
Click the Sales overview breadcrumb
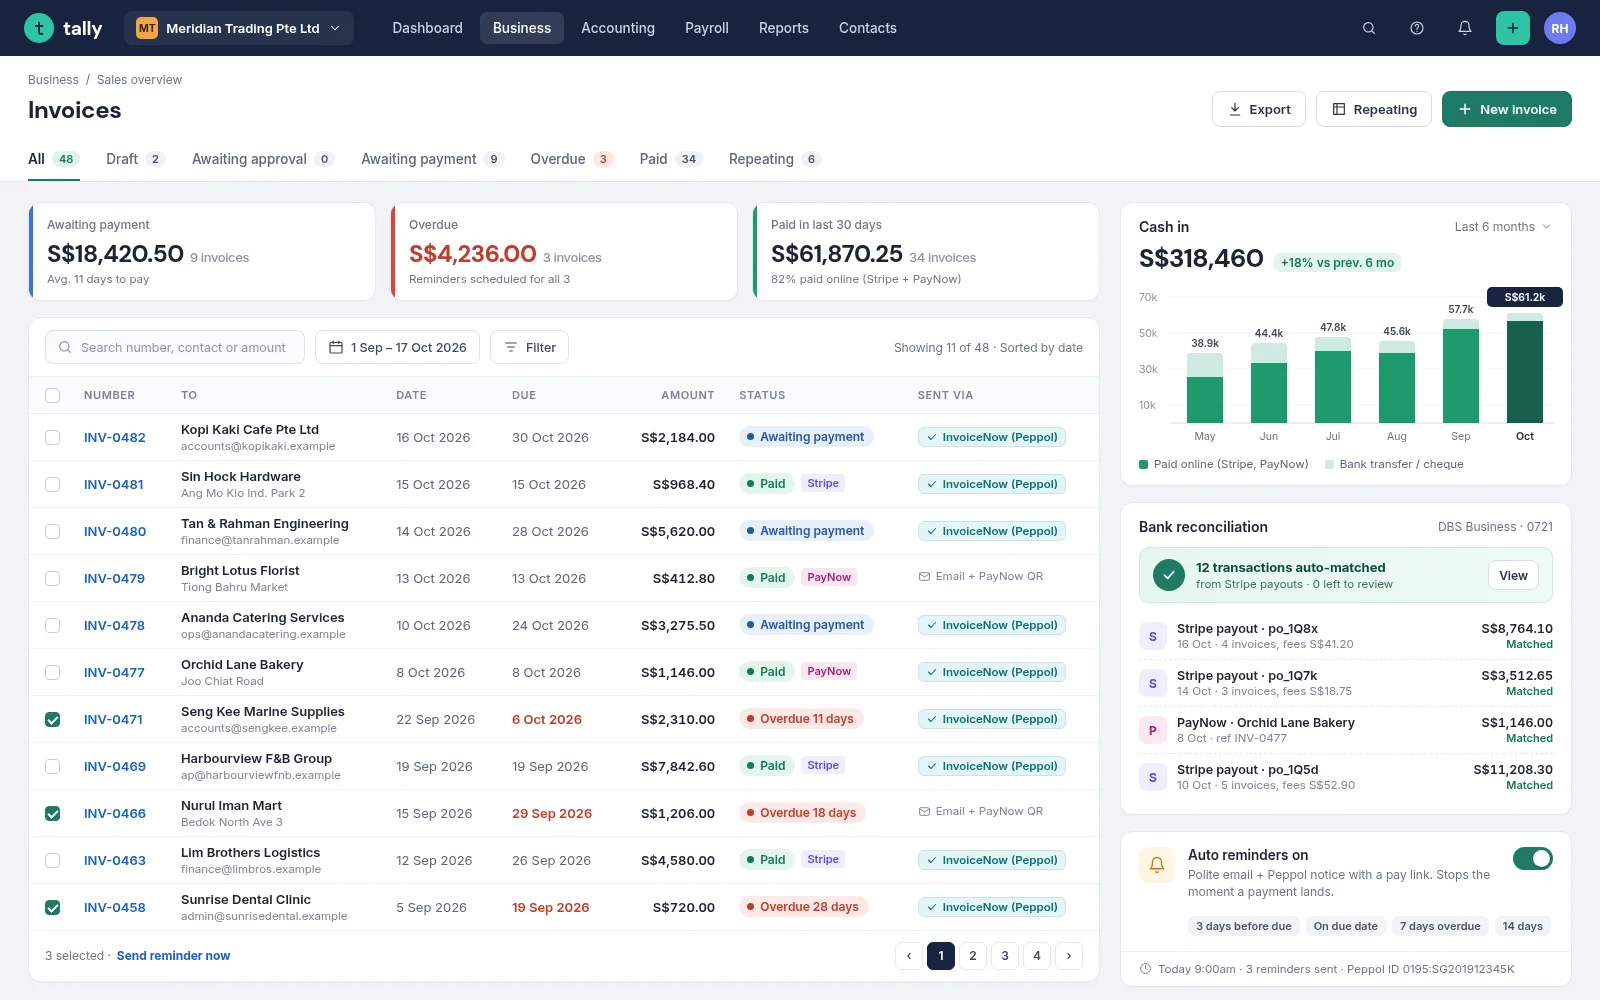(139, 80)
